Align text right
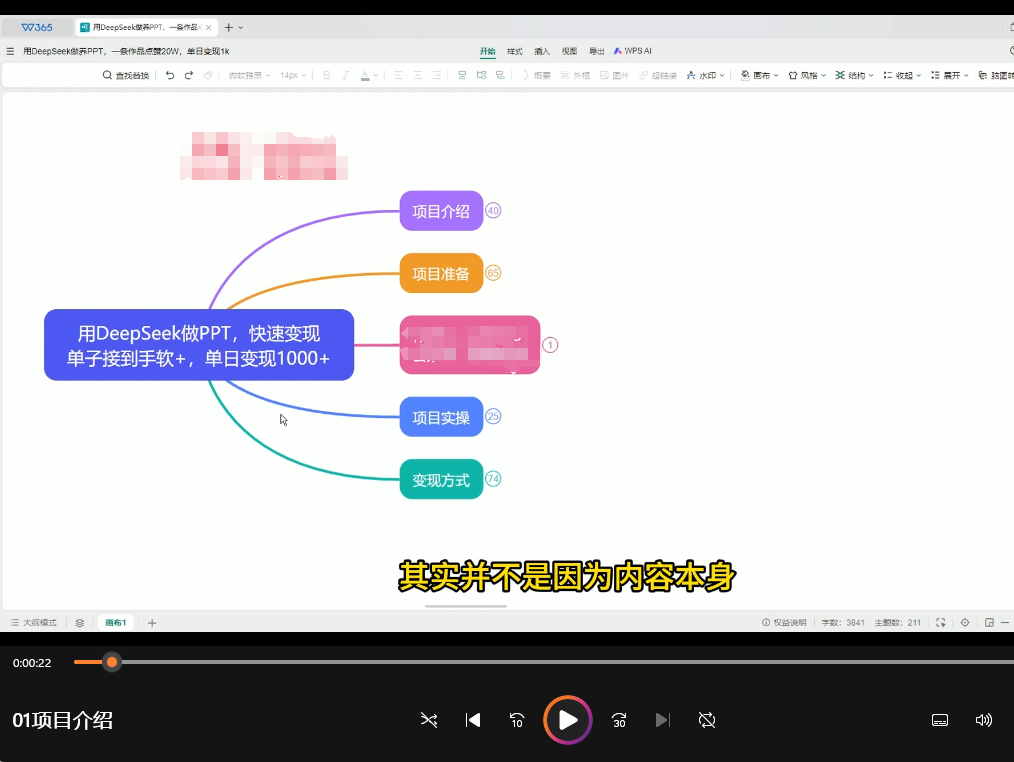The width and height of the screenshot is (1014, 762). 437,75
